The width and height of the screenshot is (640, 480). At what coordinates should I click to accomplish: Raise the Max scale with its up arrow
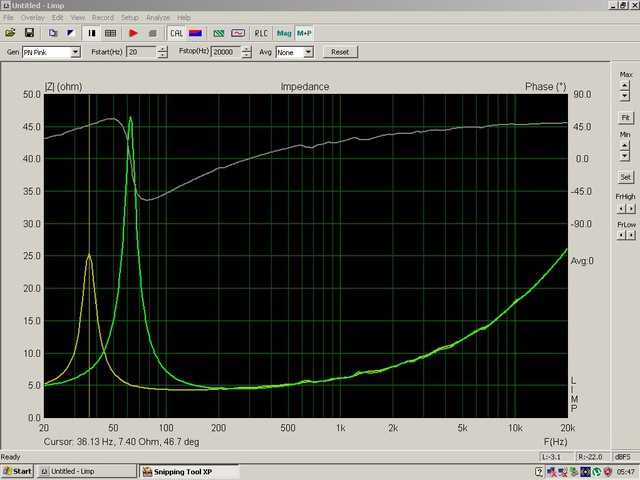624,86
